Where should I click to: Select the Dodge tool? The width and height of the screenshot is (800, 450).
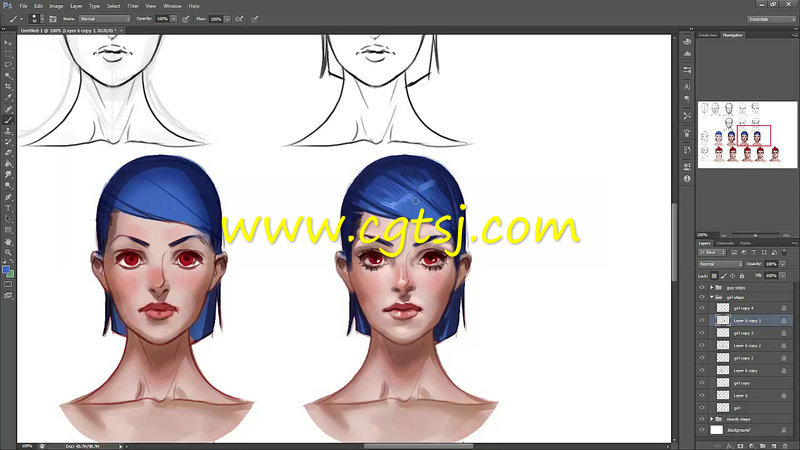pyautogui.click(x=8, y=185)
